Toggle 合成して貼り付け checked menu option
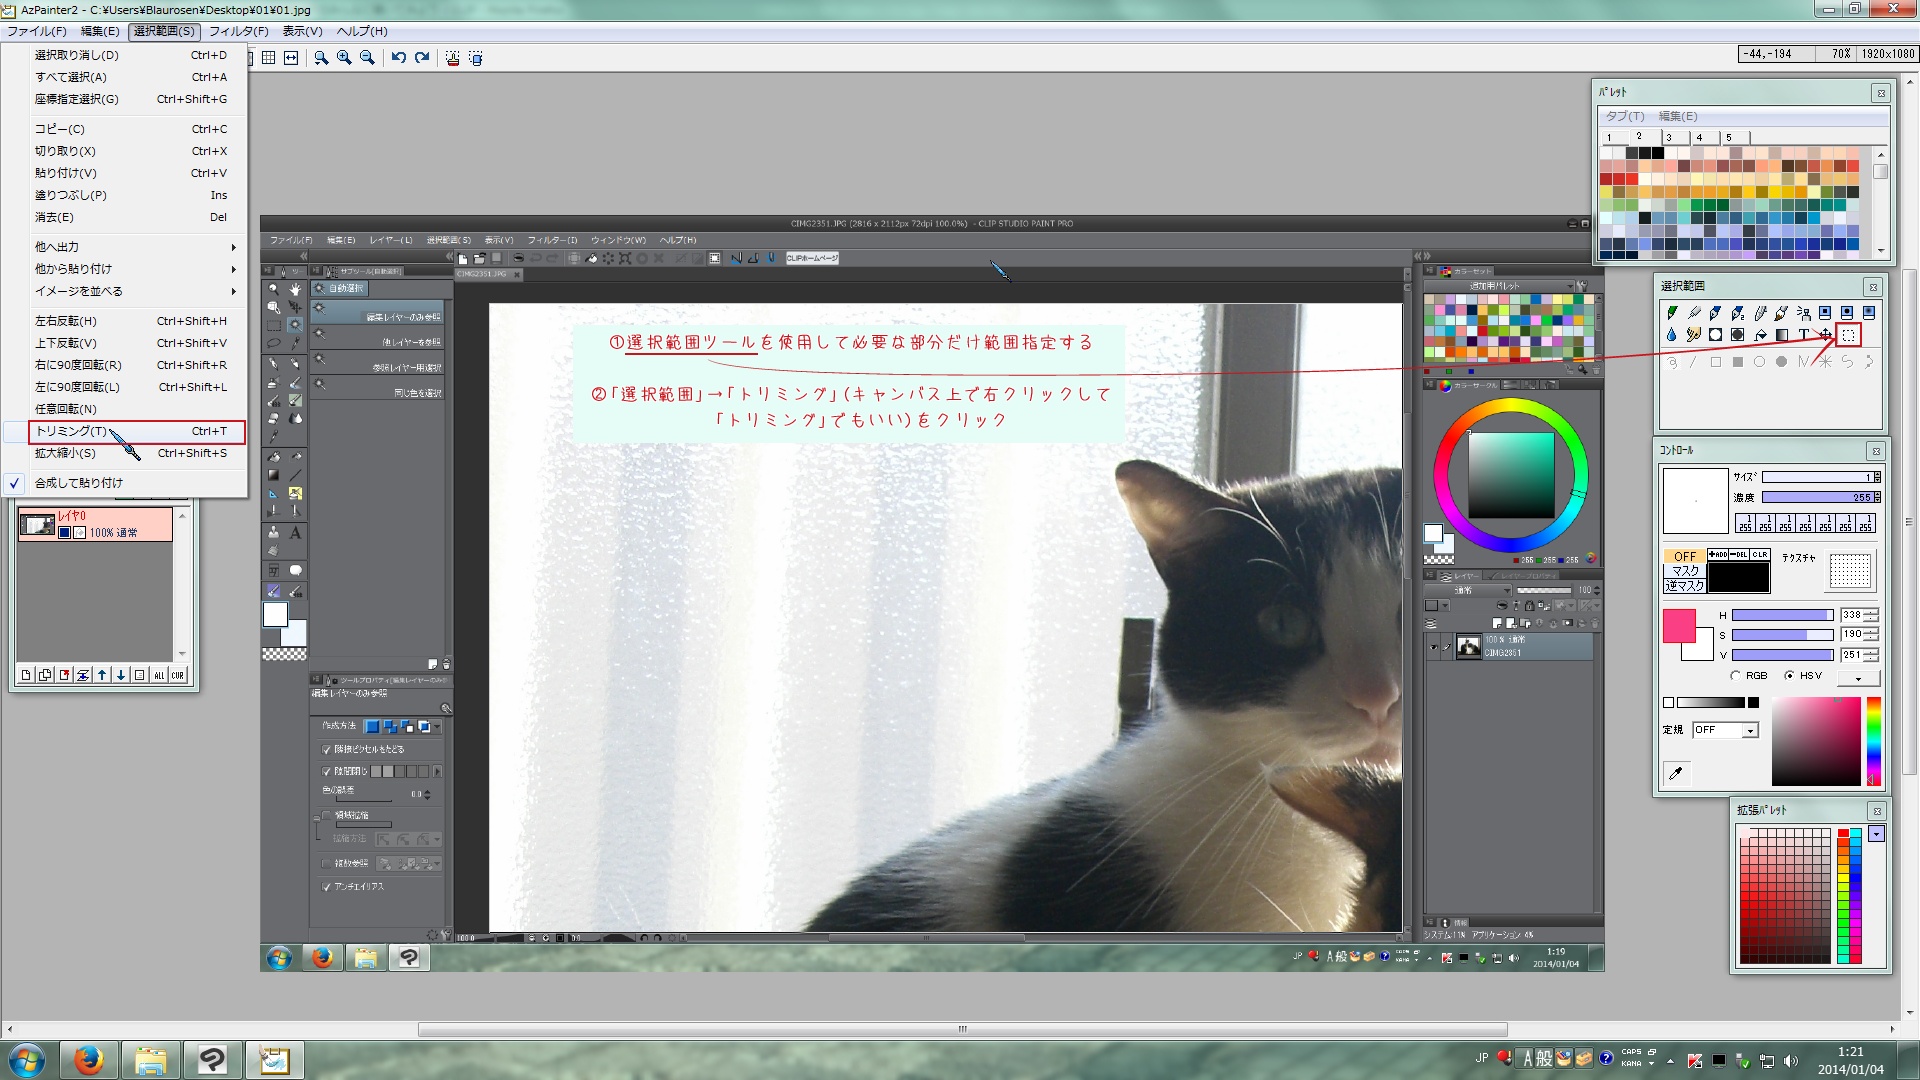The height and width of the screenshot is (1080, 1920). [x=79, y=483]
